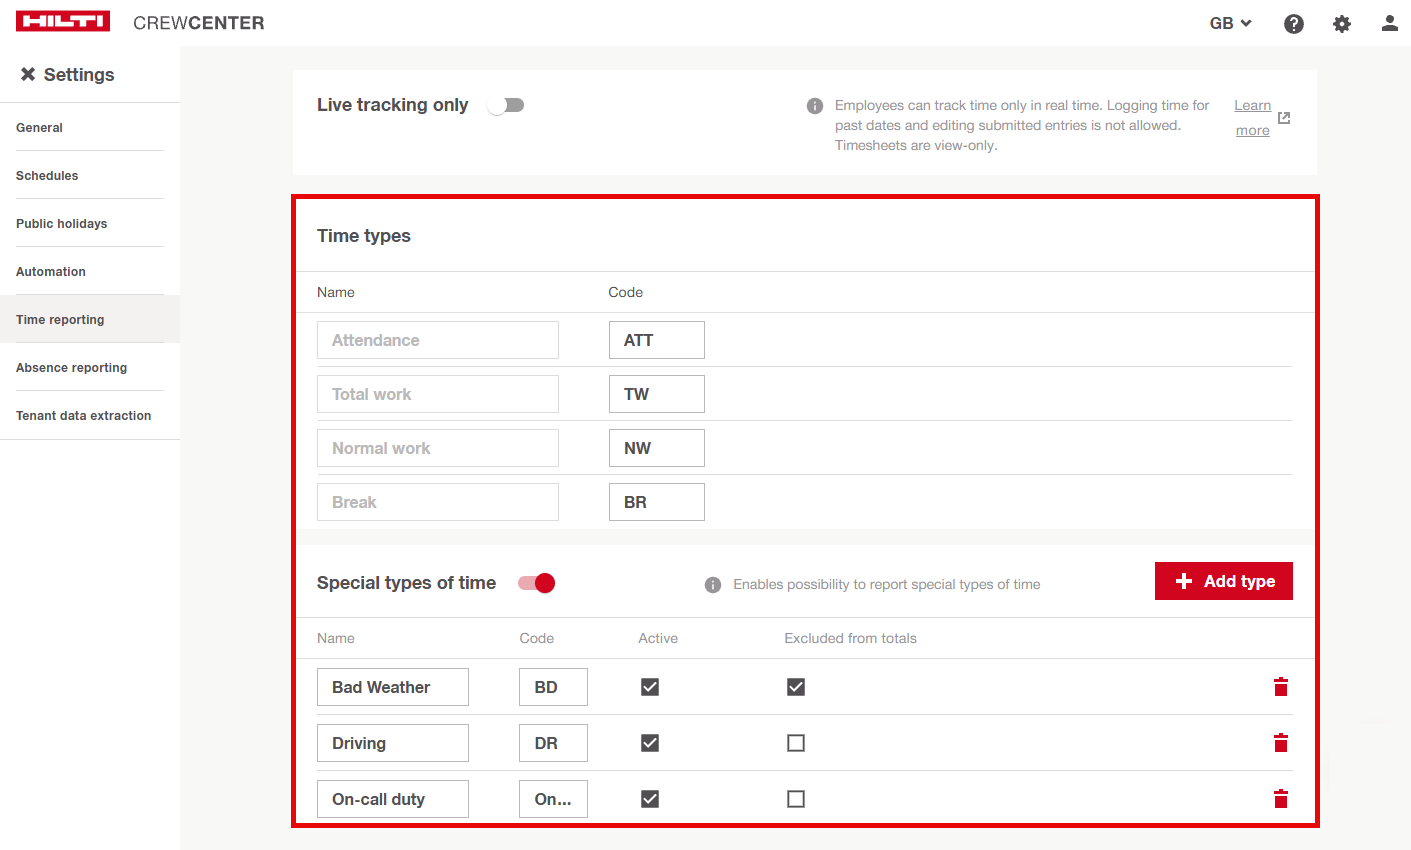Uncheck Active for Driving
The image size is (1411, 850).
click(650, 743)
